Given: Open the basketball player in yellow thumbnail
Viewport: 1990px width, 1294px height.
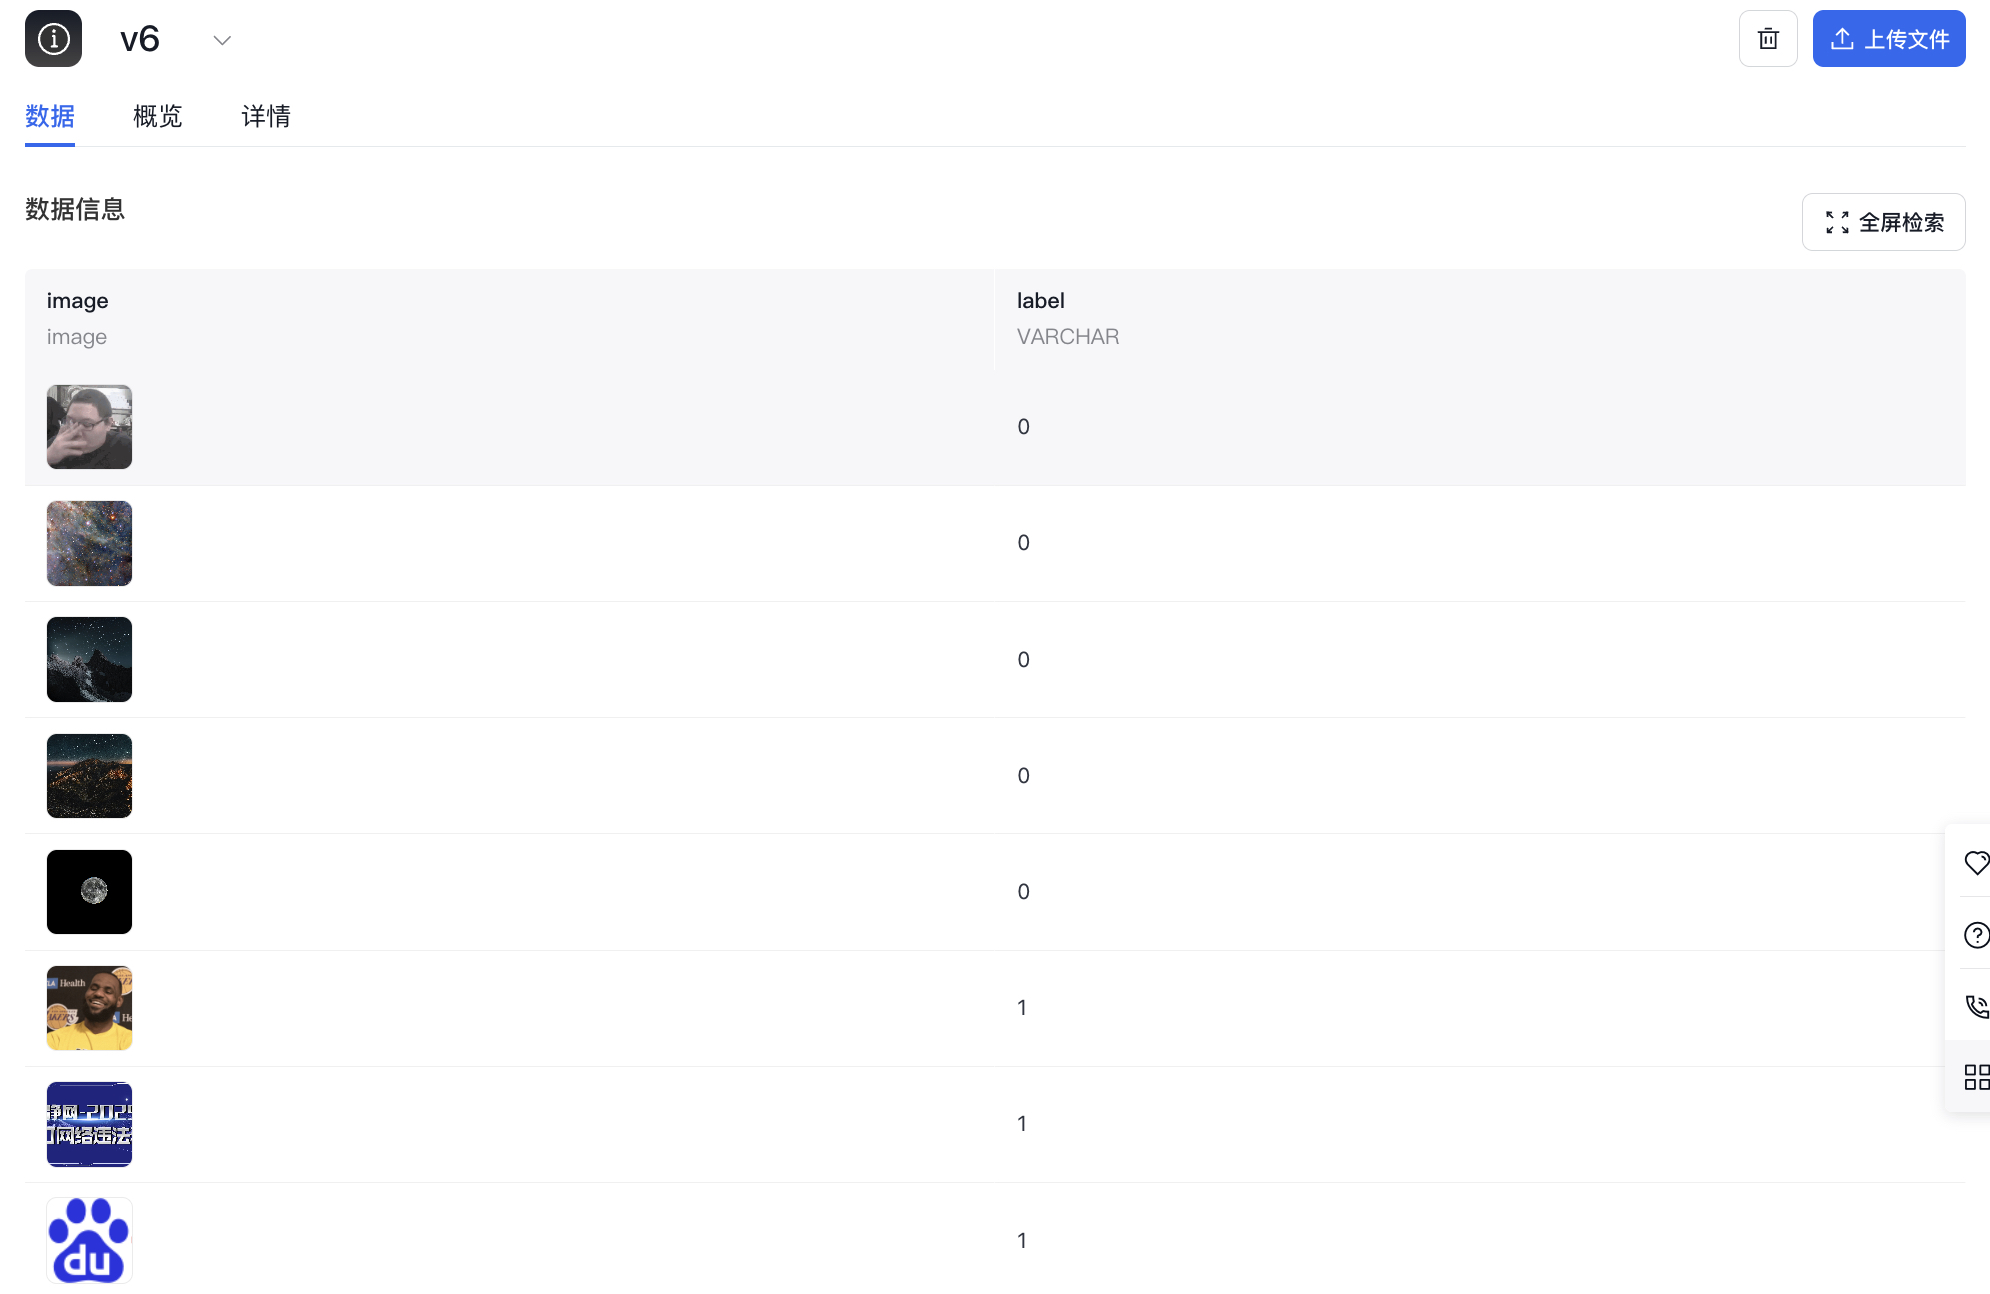Looking at the screenshot, I should coord(89,1008).
